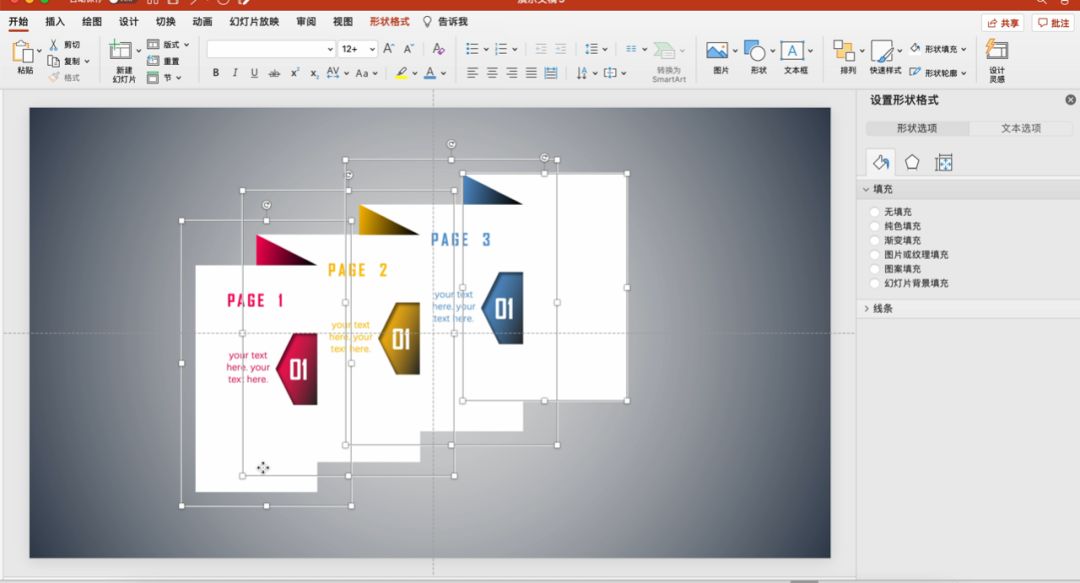
Task: Open the Size & Properties tab in format pane
Action: pos(944,163)
